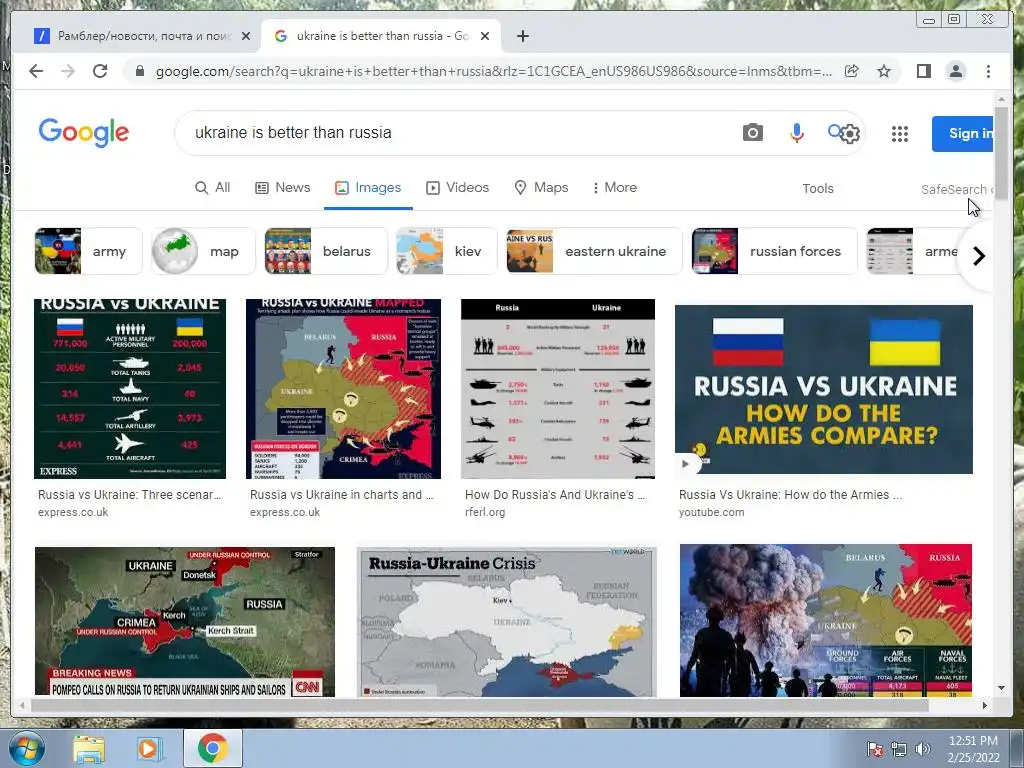Screen dimensions: 1024x768
Task: Open Windows Explorer from taskbar
Action: (x=89, y=749)
